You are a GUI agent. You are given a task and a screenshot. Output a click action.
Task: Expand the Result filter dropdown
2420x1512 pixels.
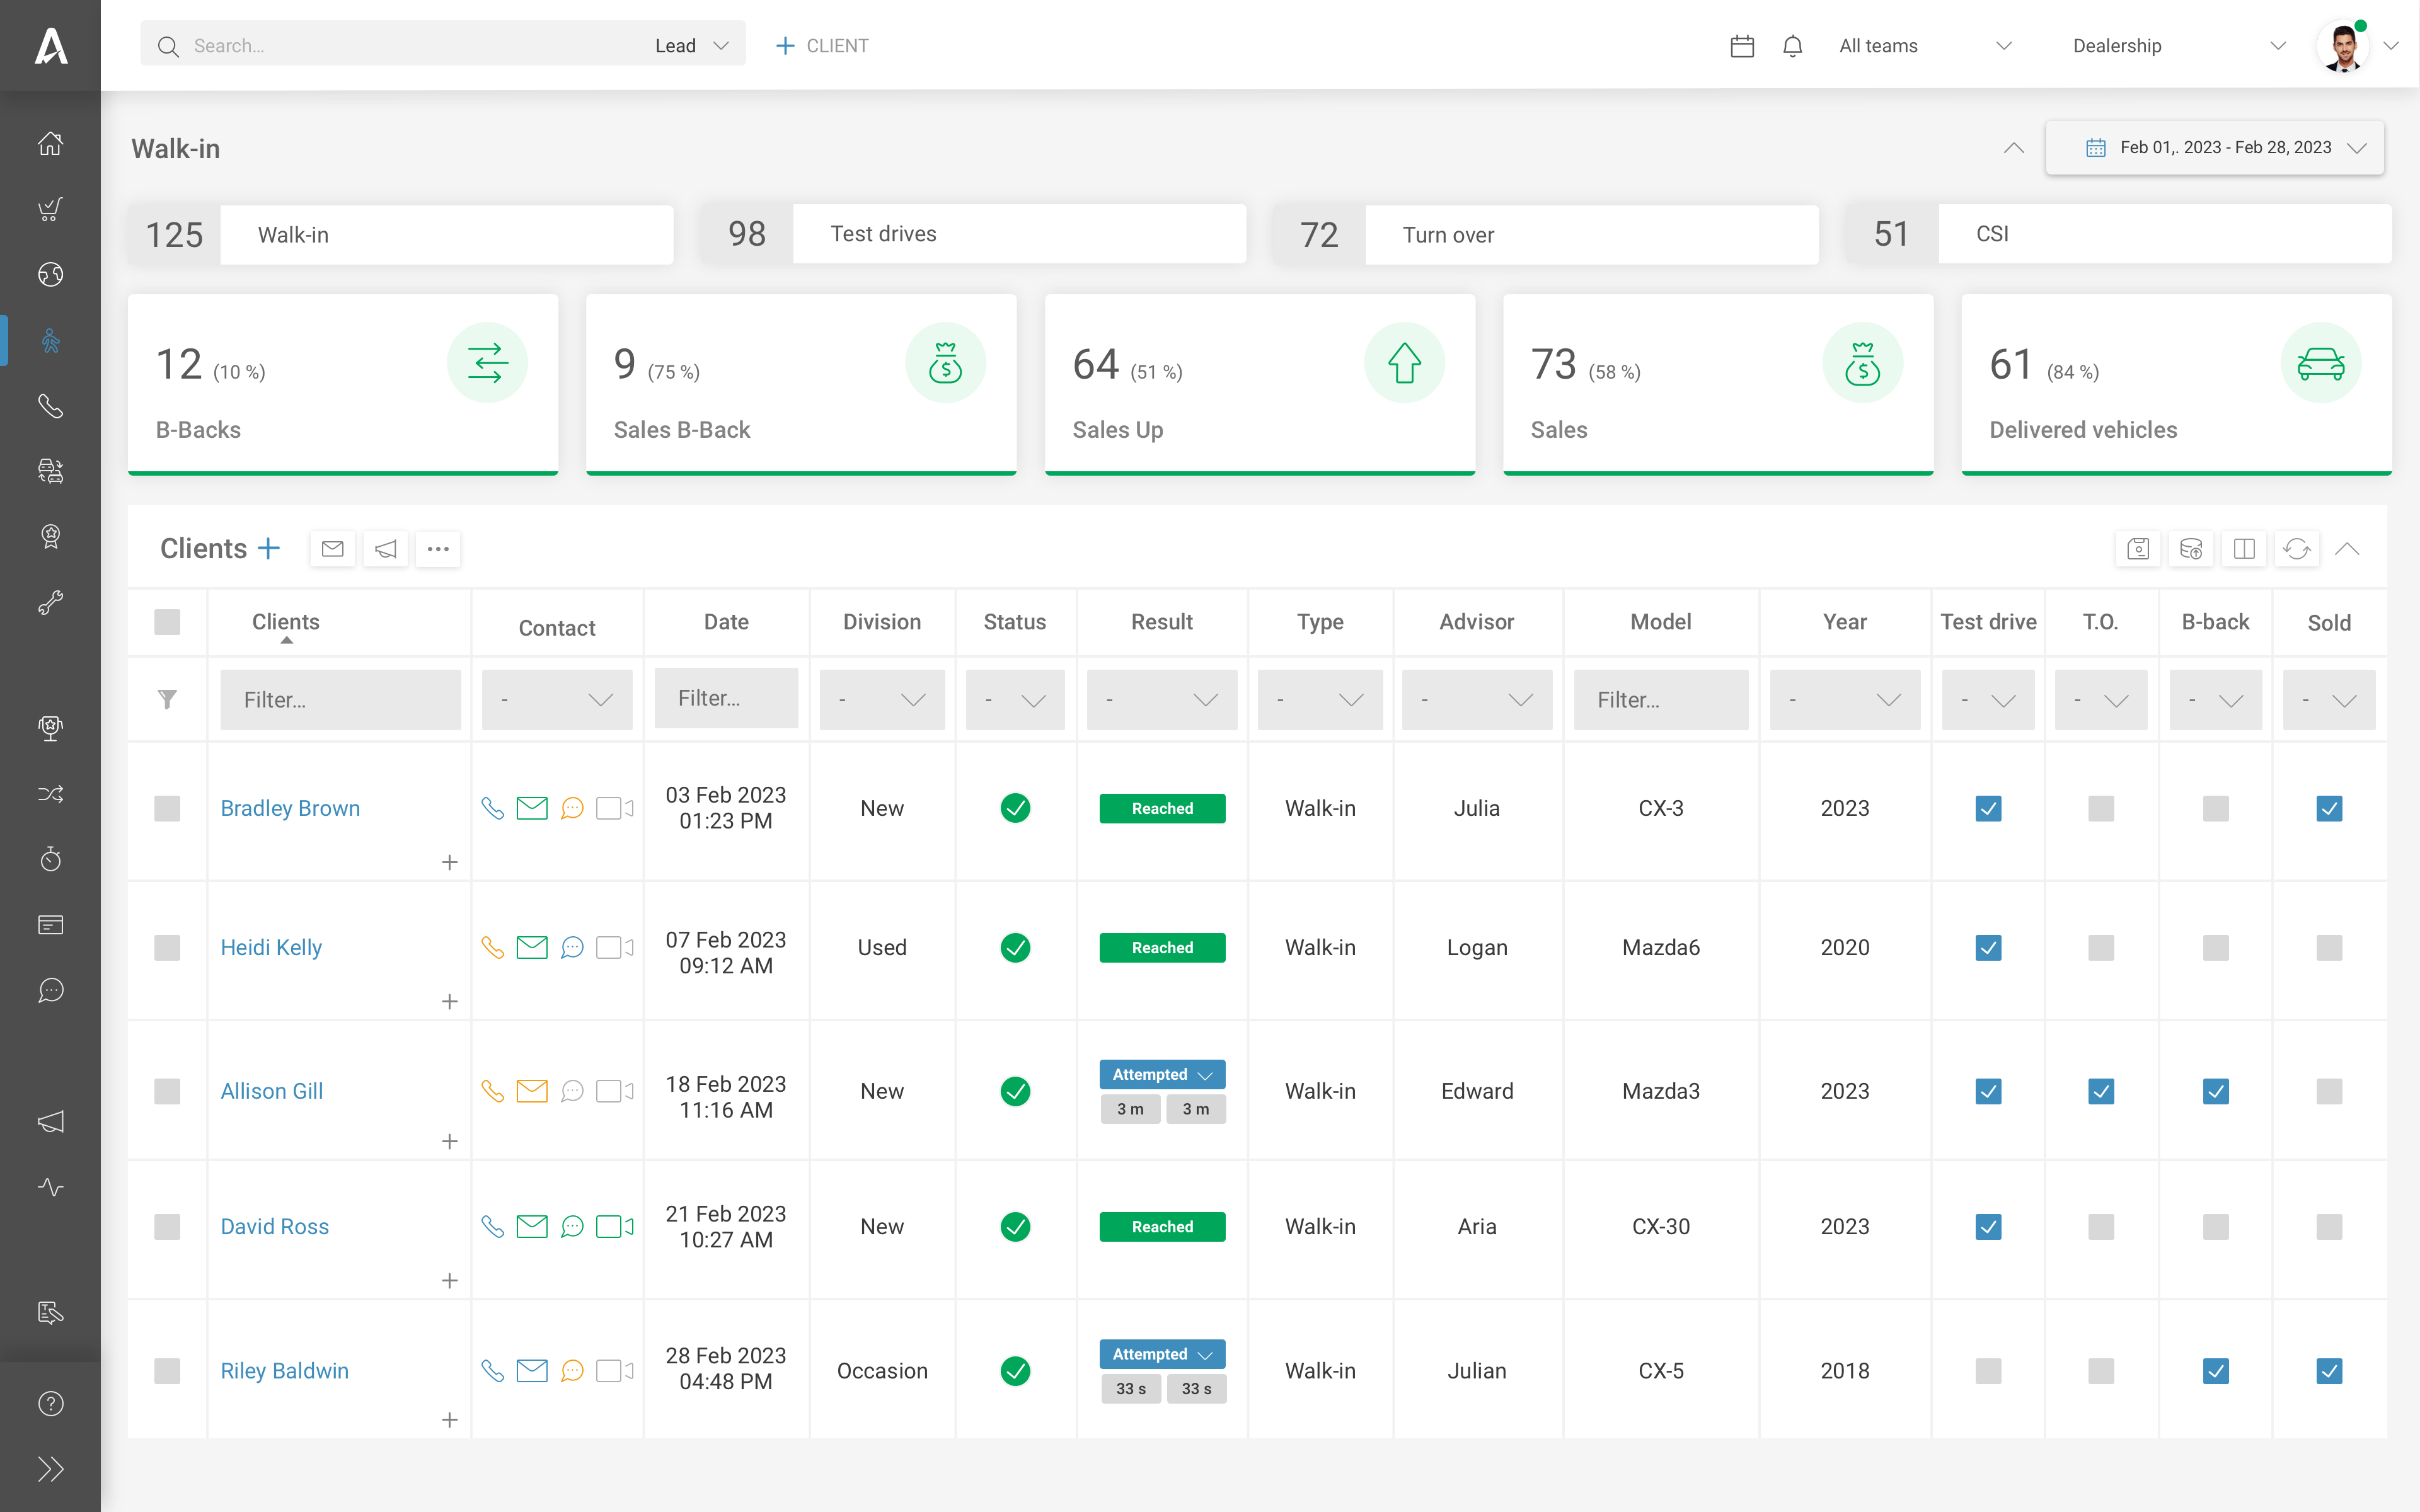(x=1207, y=699)
